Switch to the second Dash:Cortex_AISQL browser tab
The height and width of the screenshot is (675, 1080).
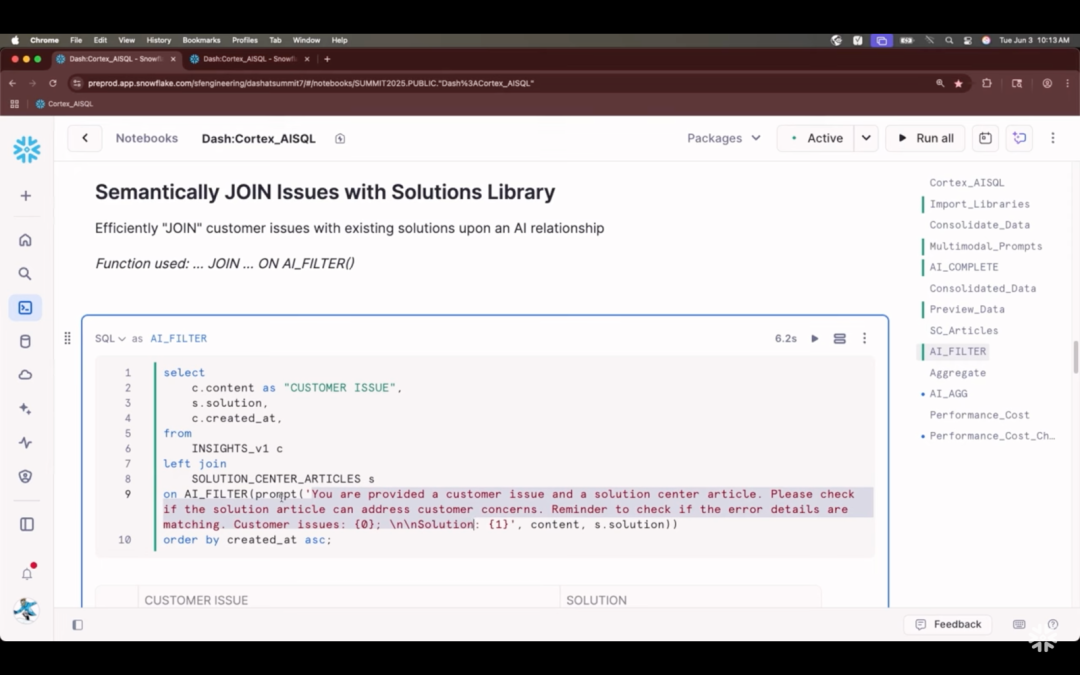[x=251, y=59]
